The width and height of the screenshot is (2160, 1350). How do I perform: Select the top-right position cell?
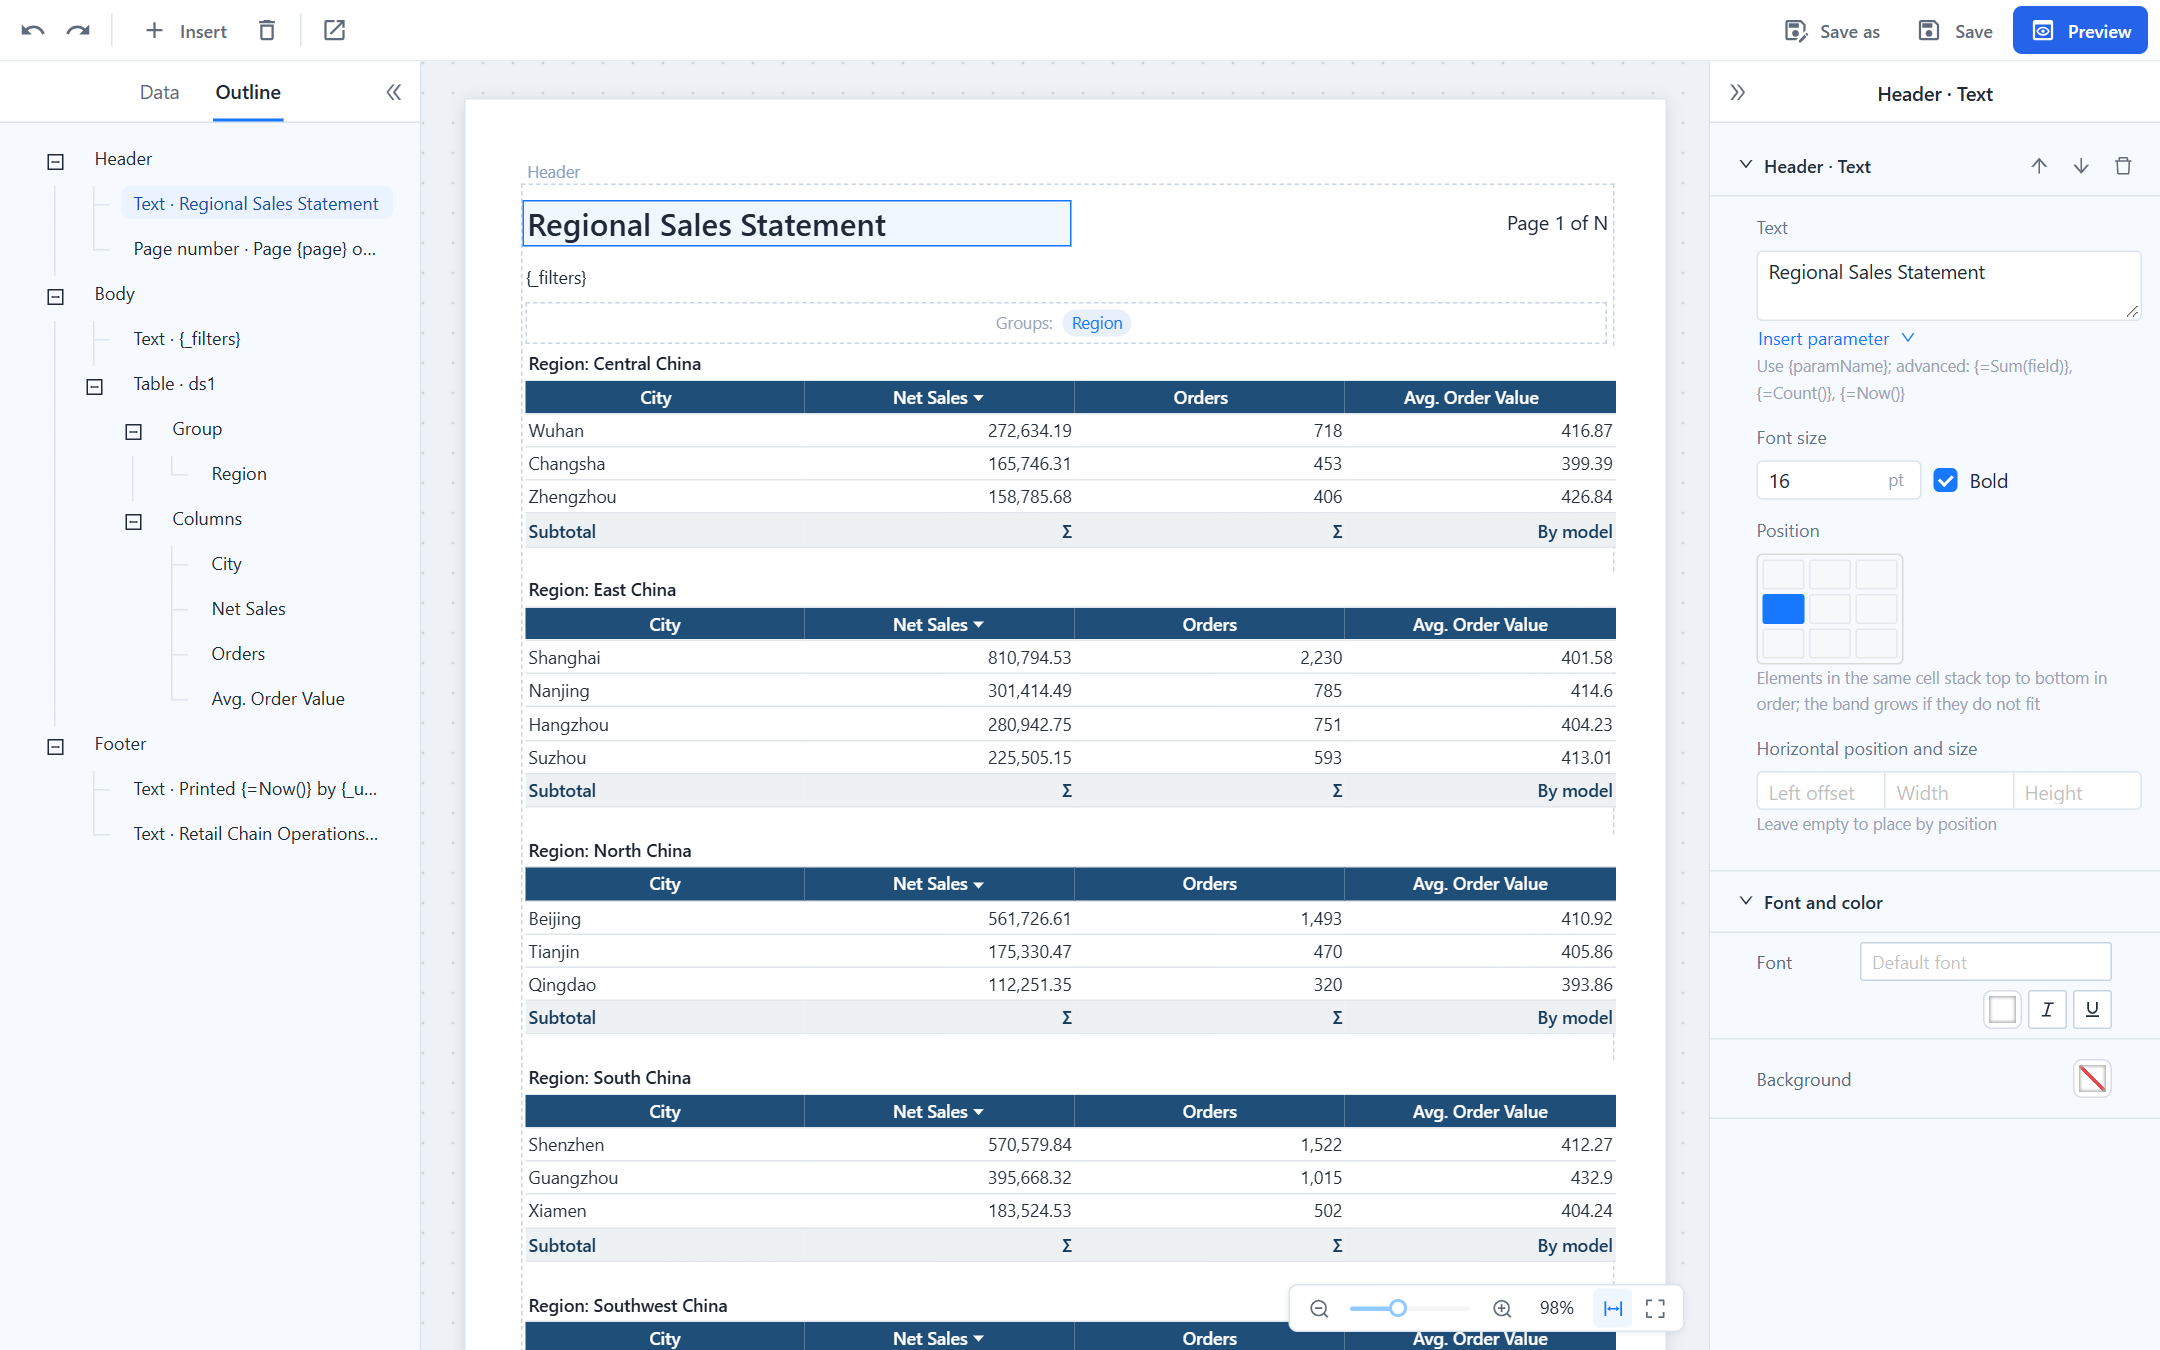pos(1877,575)
